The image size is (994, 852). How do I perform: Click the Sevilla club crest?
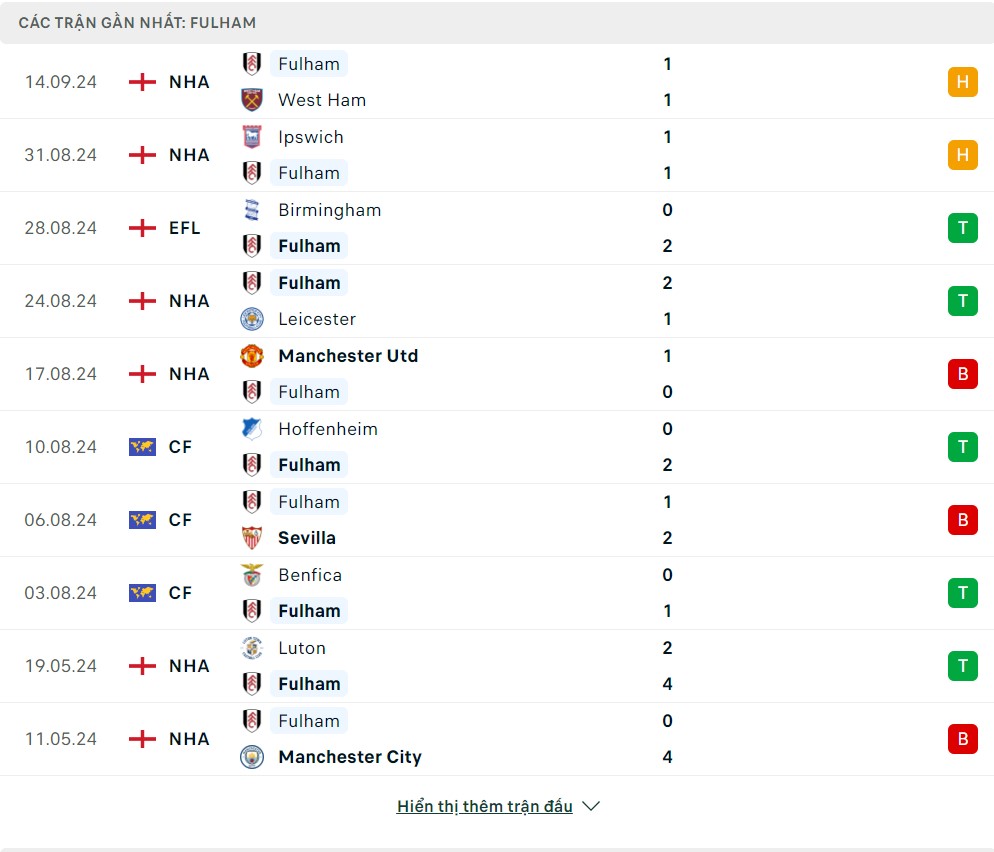tap(252, 538)
